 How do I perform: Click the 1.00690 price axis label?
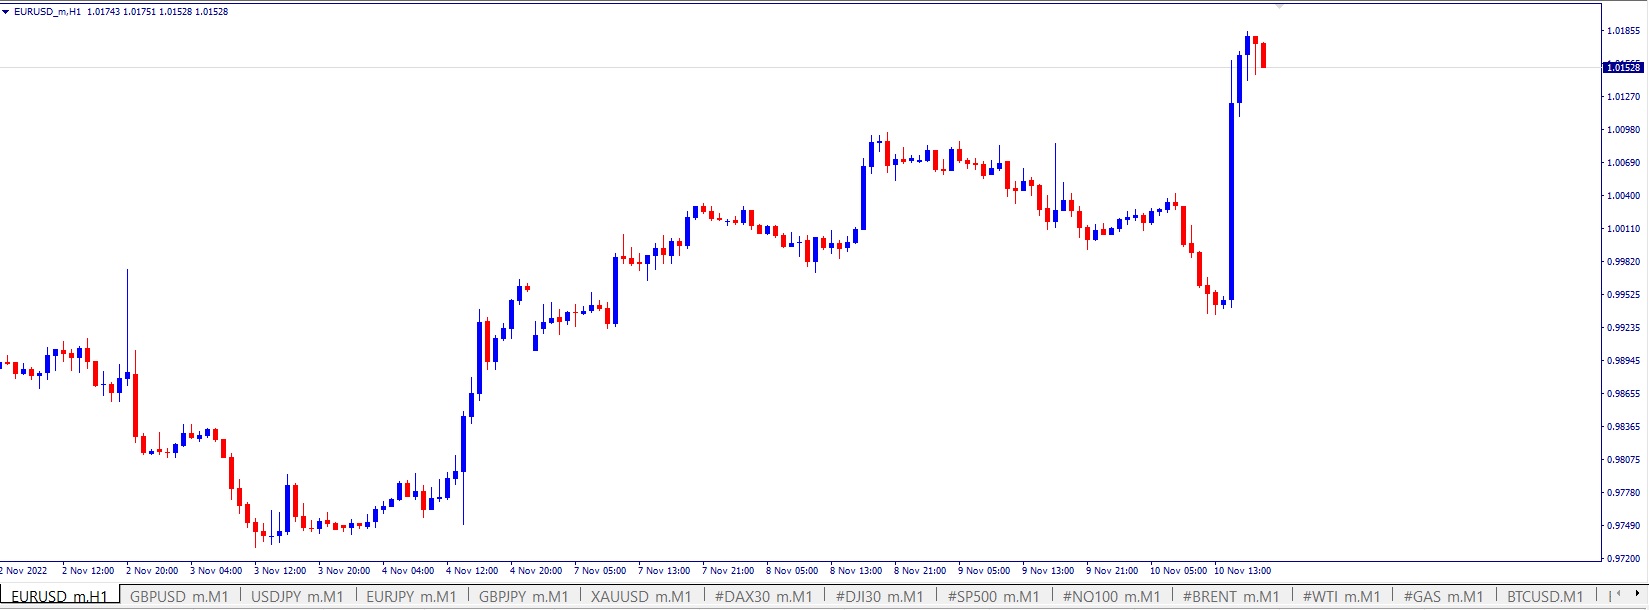[1623, 163]
